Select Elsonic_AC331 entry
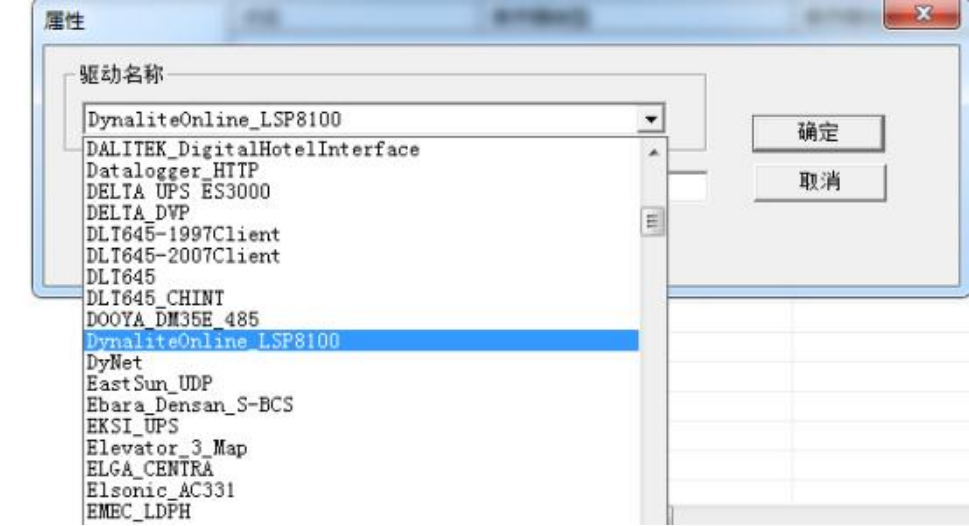The width and height of the screenshot is (969, 526). tap(362, 490)
